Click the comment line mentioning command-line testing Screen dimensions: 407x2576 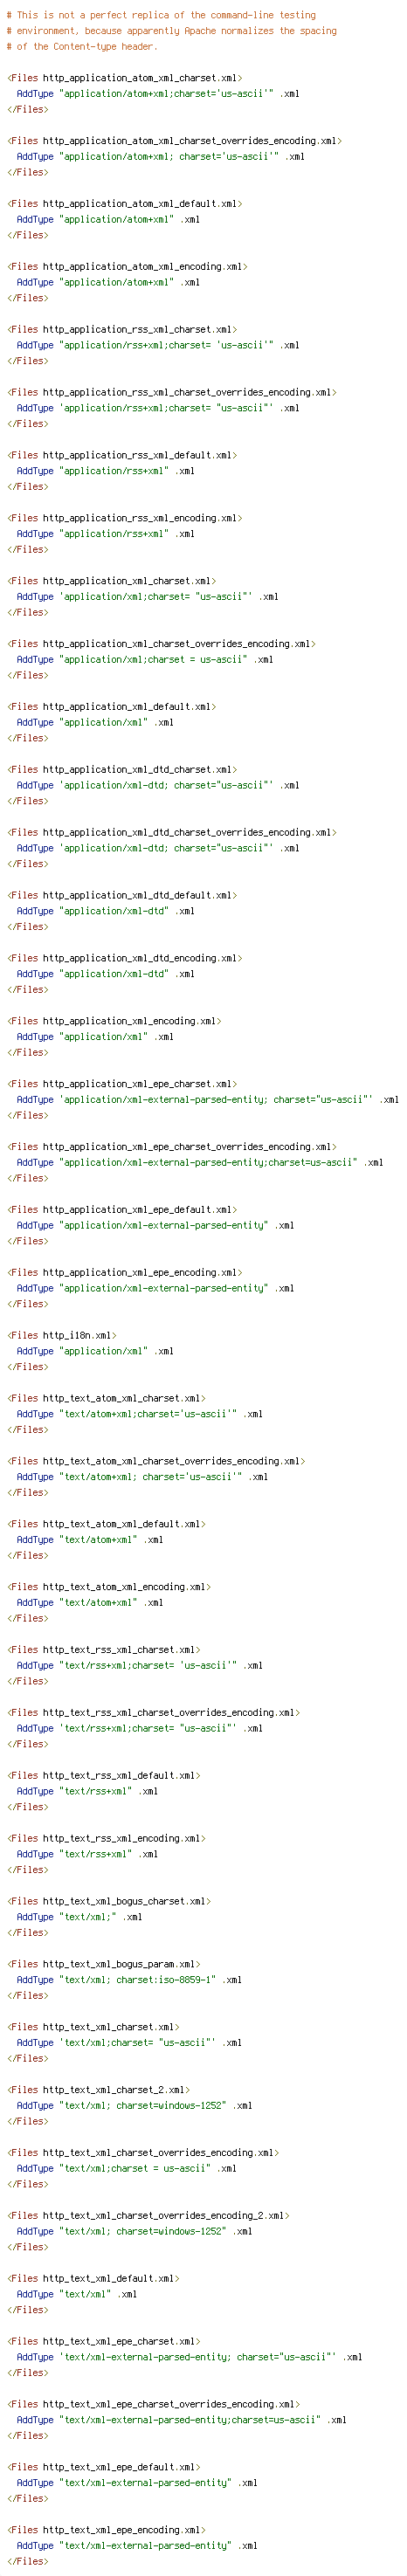pyautogui.click(x=161, y=15)
